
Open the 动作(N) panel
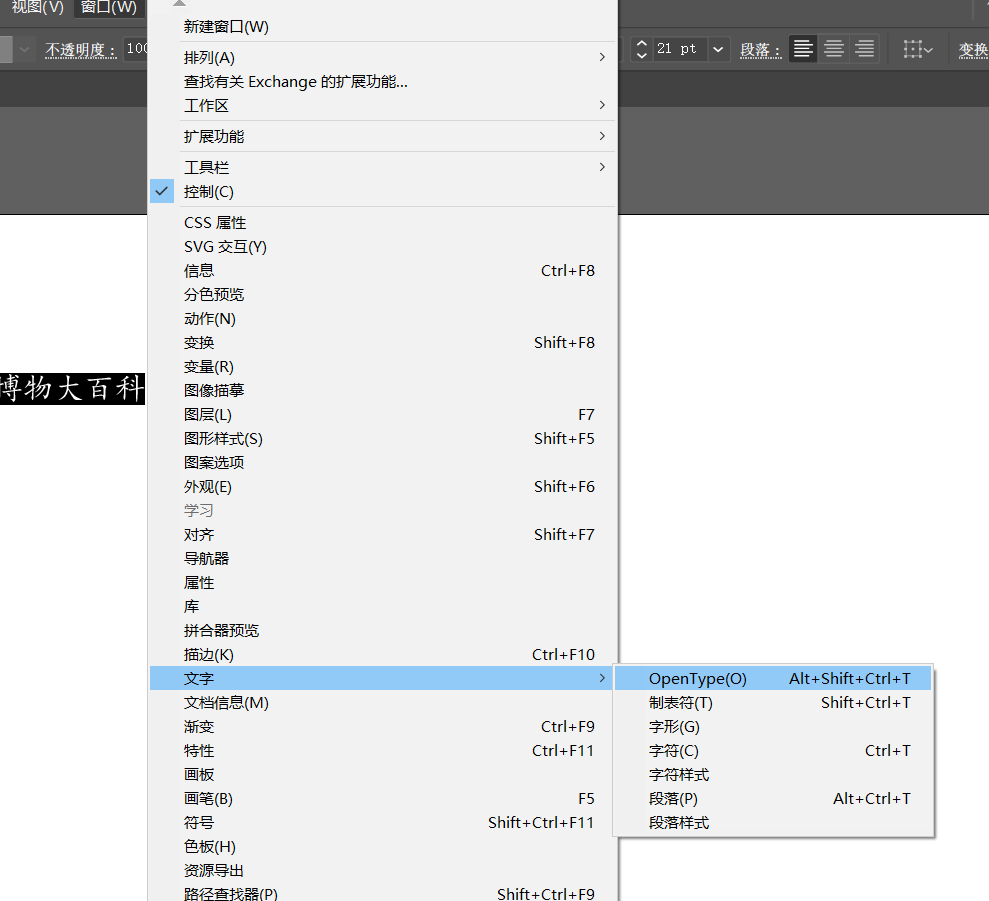382,319
